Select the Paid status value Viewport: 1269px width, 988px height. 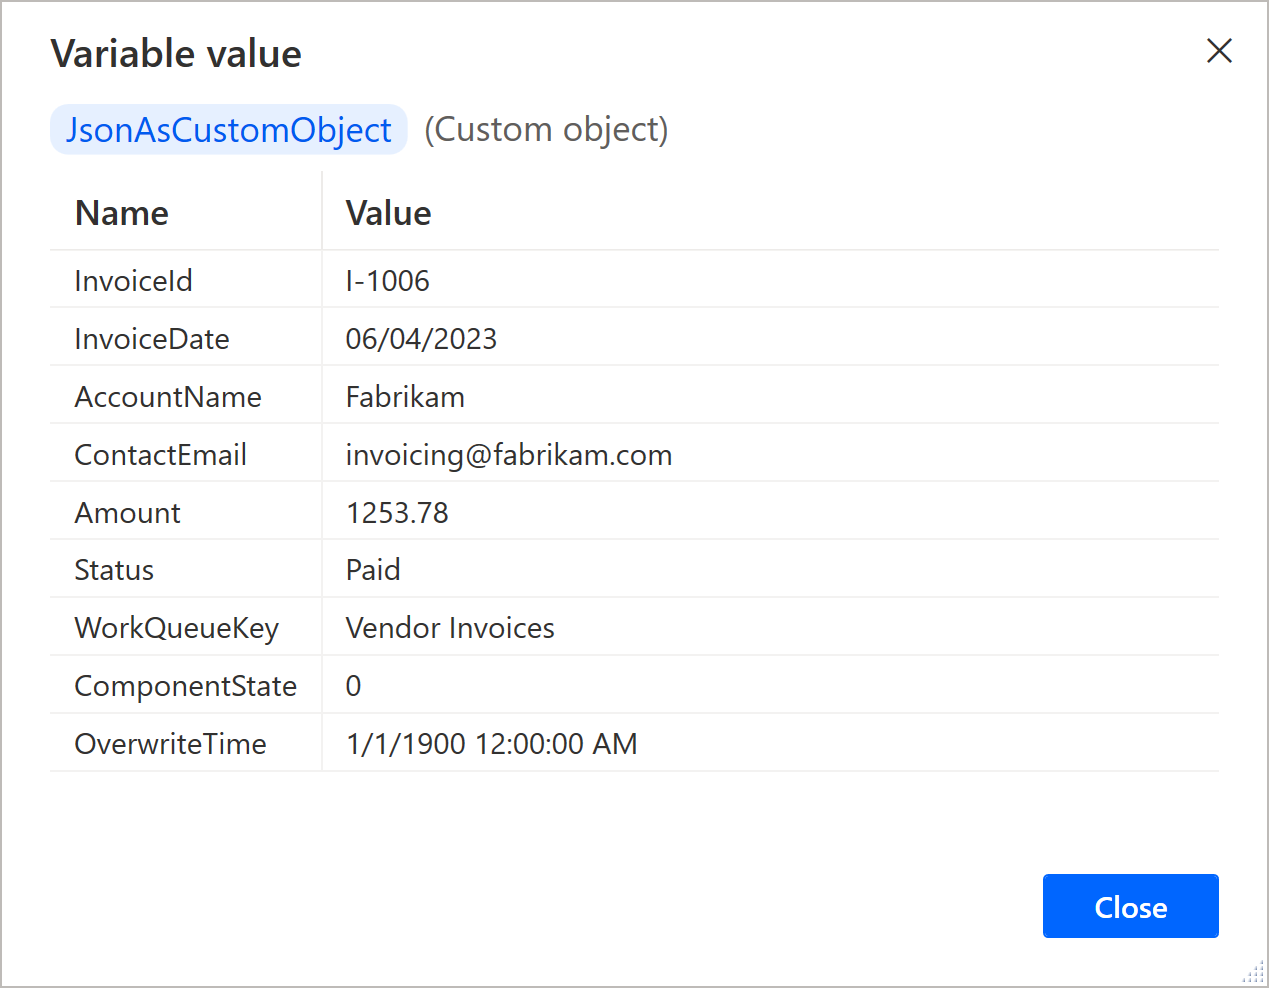point(373,570)
